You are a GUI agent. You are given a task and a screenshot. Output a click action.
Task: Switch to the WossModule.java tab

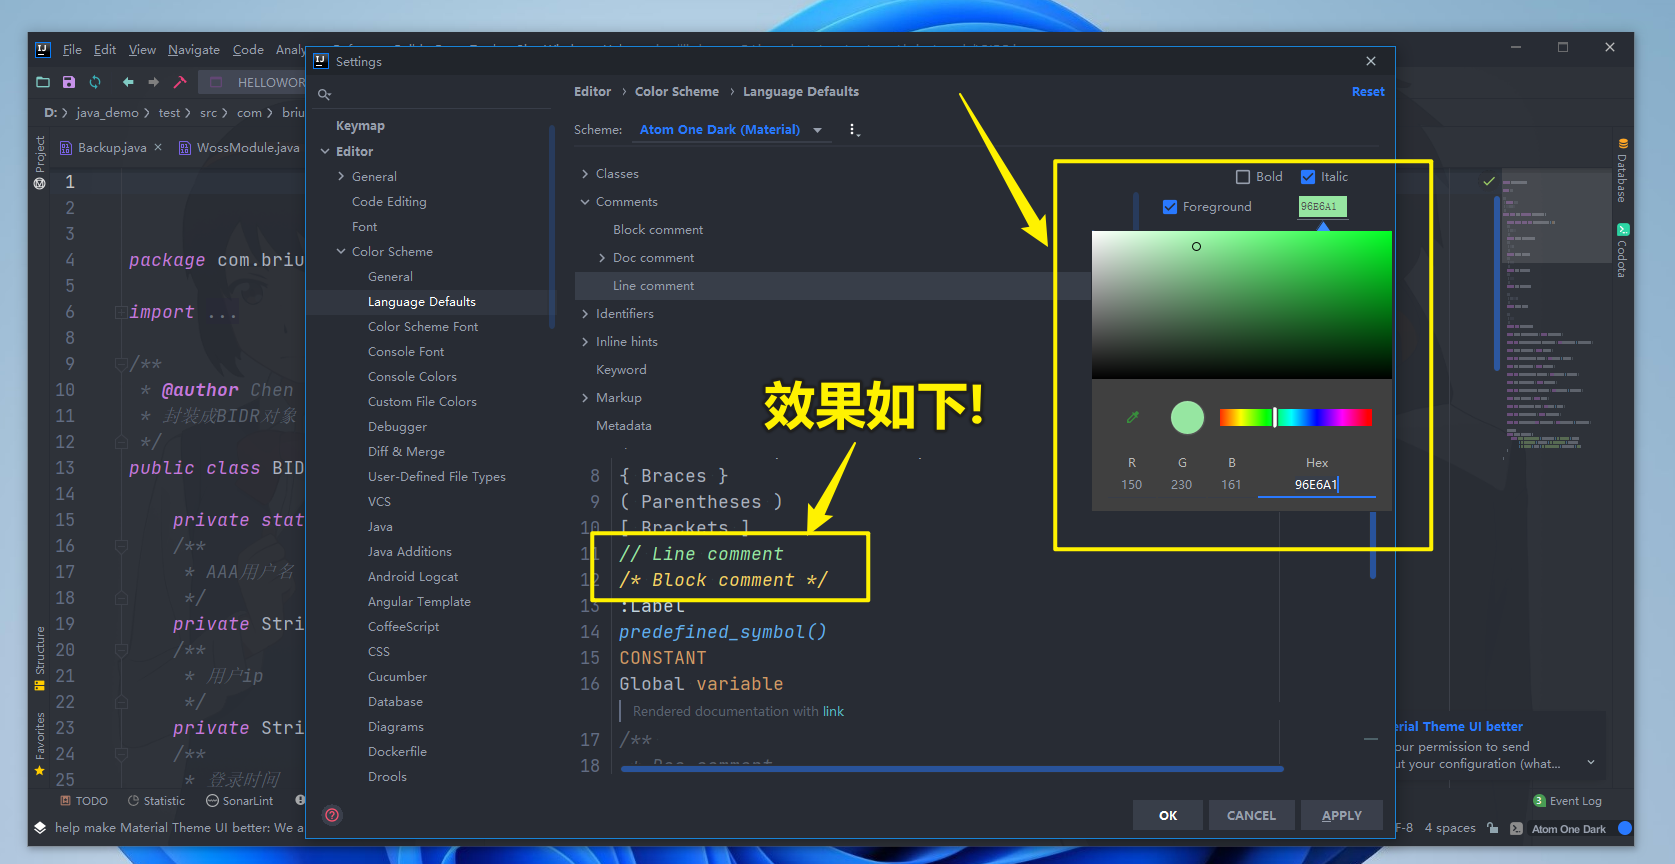tap(240, 147)
